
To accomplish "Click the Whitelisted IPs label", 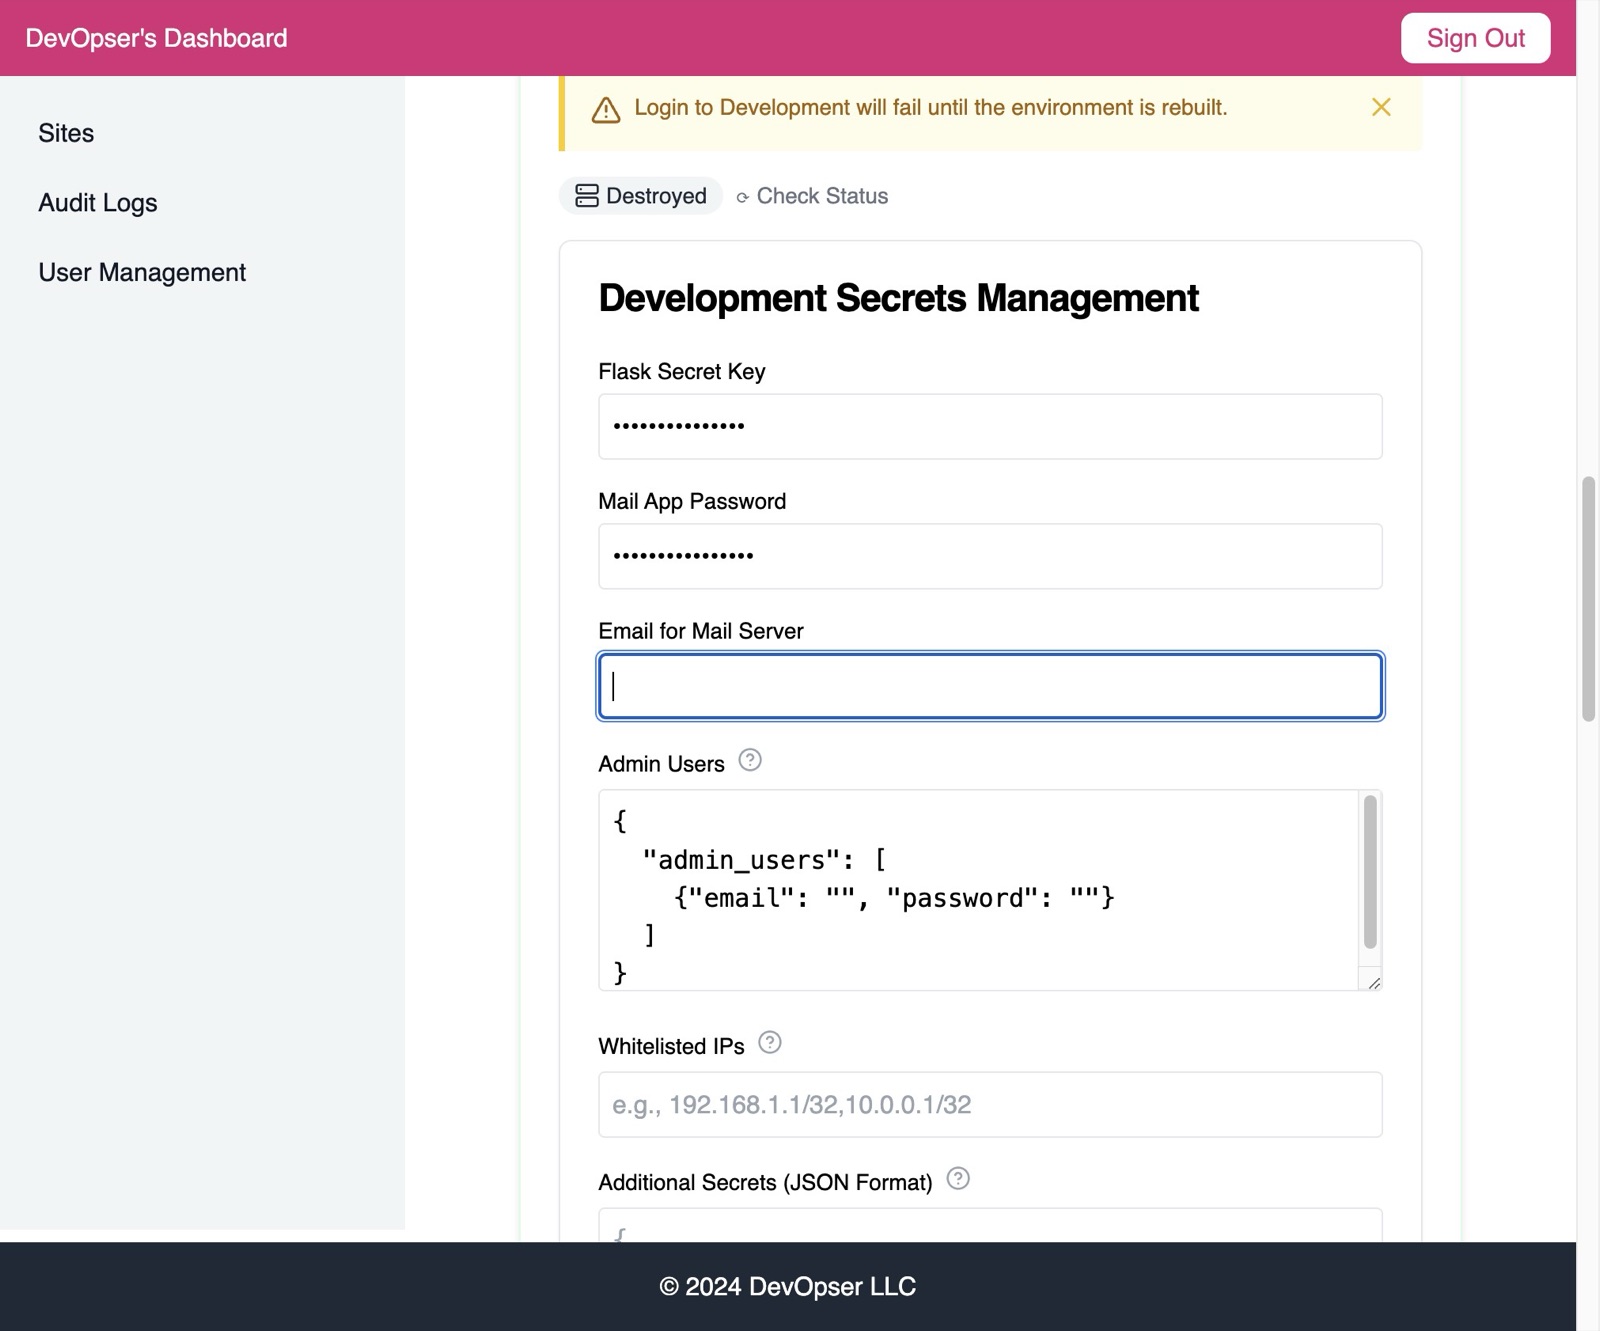I will (x=671, y=1046).
